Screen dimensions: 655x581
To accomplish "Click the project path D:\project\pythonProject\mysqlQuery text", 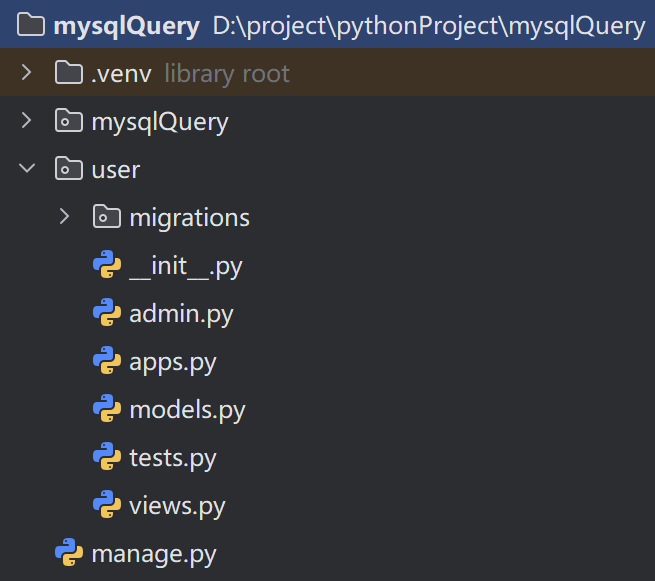I will [428, 25].
